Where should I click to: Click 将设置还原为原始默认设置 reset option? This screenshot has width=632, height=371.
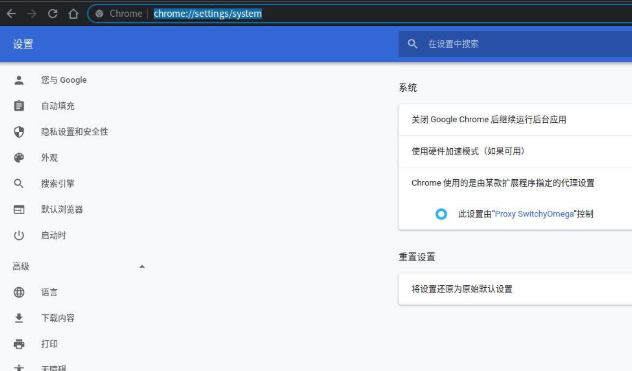click(515, 289)
